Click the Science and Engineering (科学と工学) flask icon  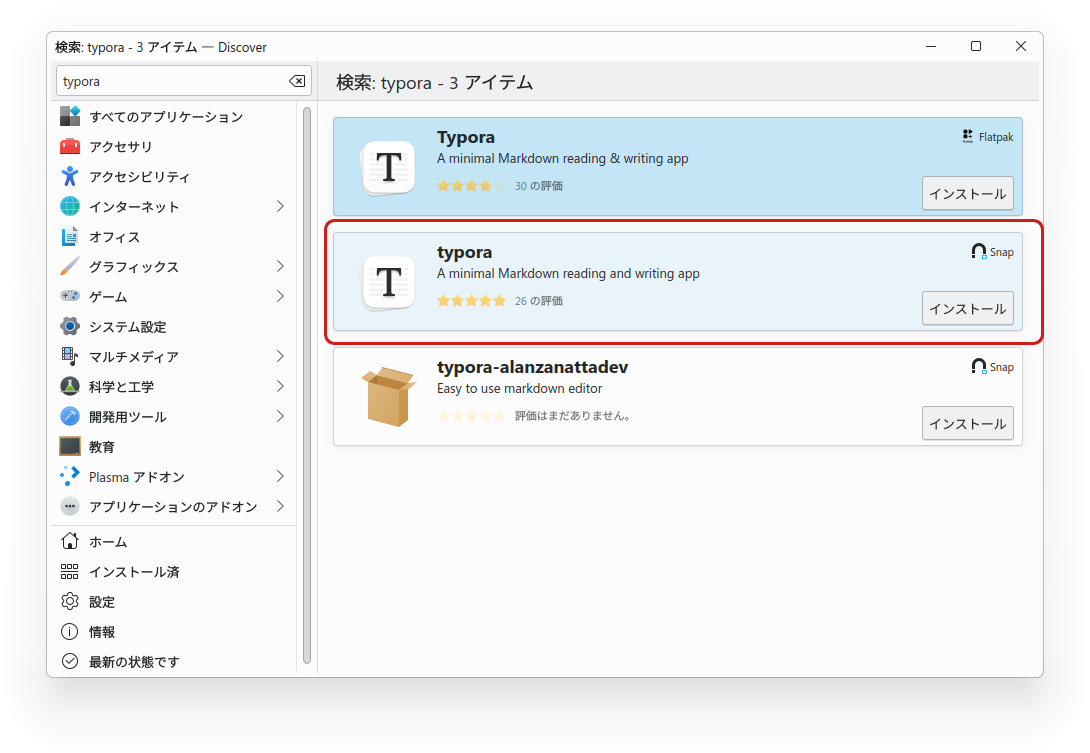[x=70, y=386]
